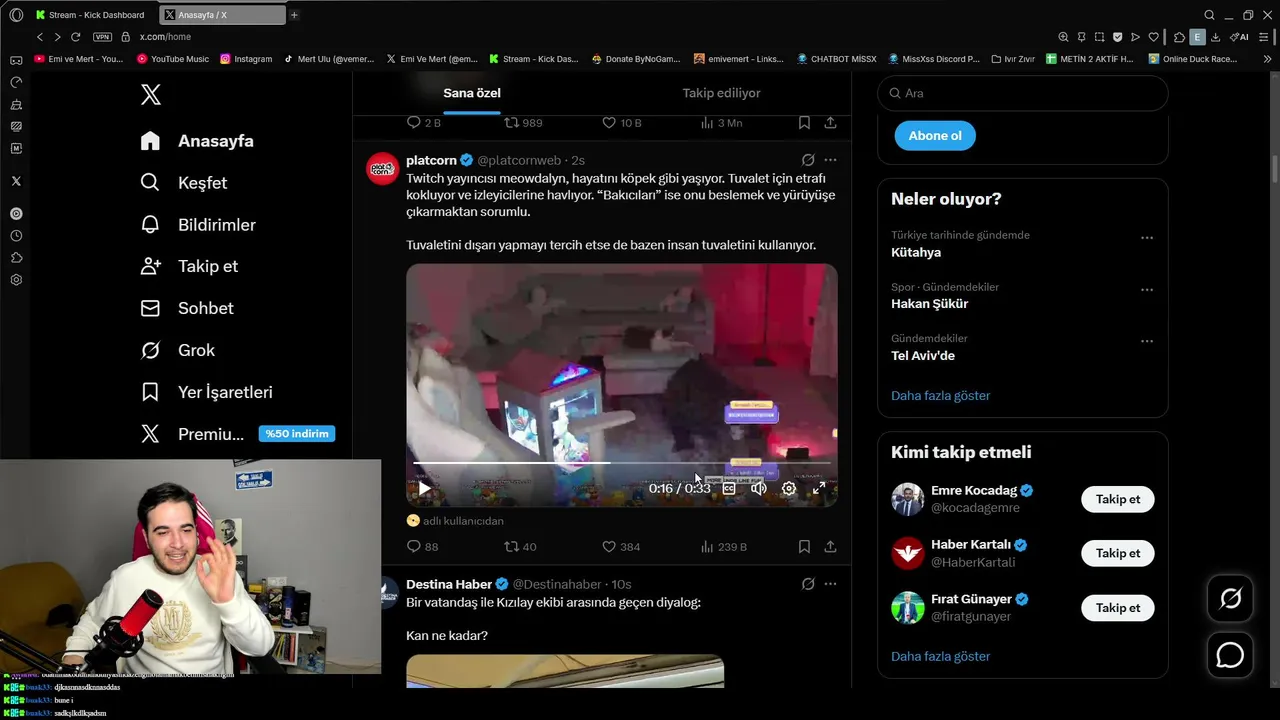Viewport: 1280px width, 720px height.
Task: Open Grok action icon on Destina Haber post
Action: pos(808,584)
